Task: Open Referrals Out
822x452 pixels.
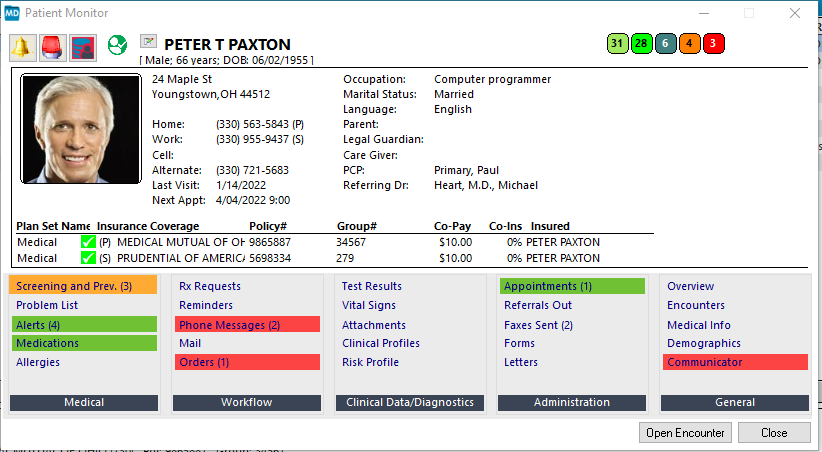Action: click(538, 305)
